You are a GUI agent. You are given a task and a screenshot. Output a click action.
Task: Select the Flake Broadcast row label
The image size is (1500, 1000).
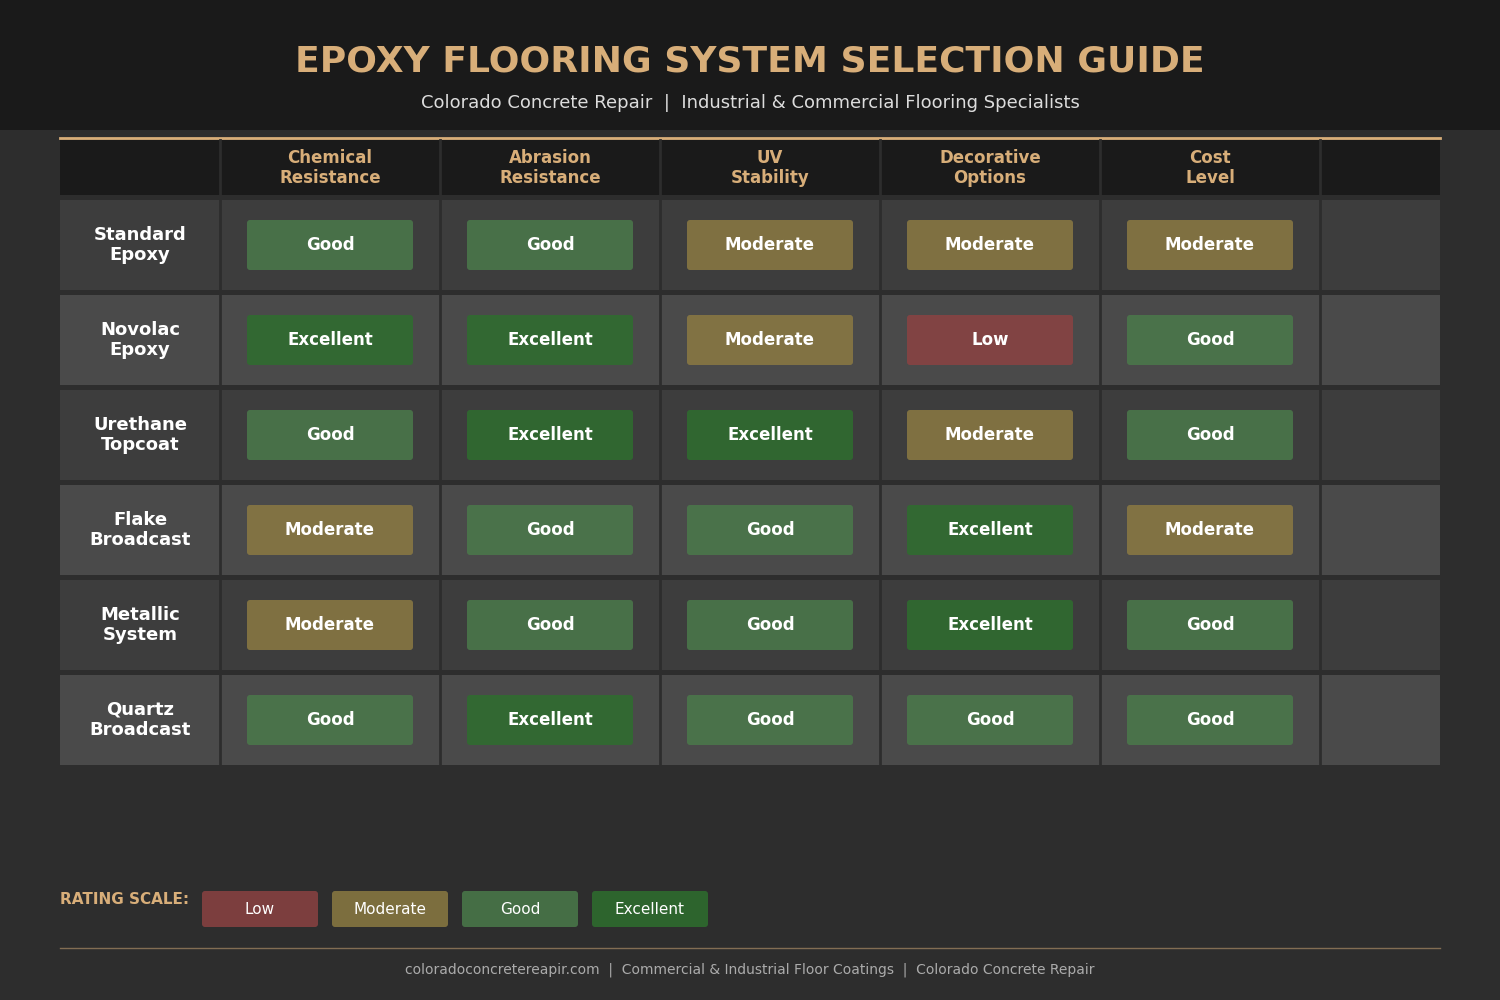(139, 529)
